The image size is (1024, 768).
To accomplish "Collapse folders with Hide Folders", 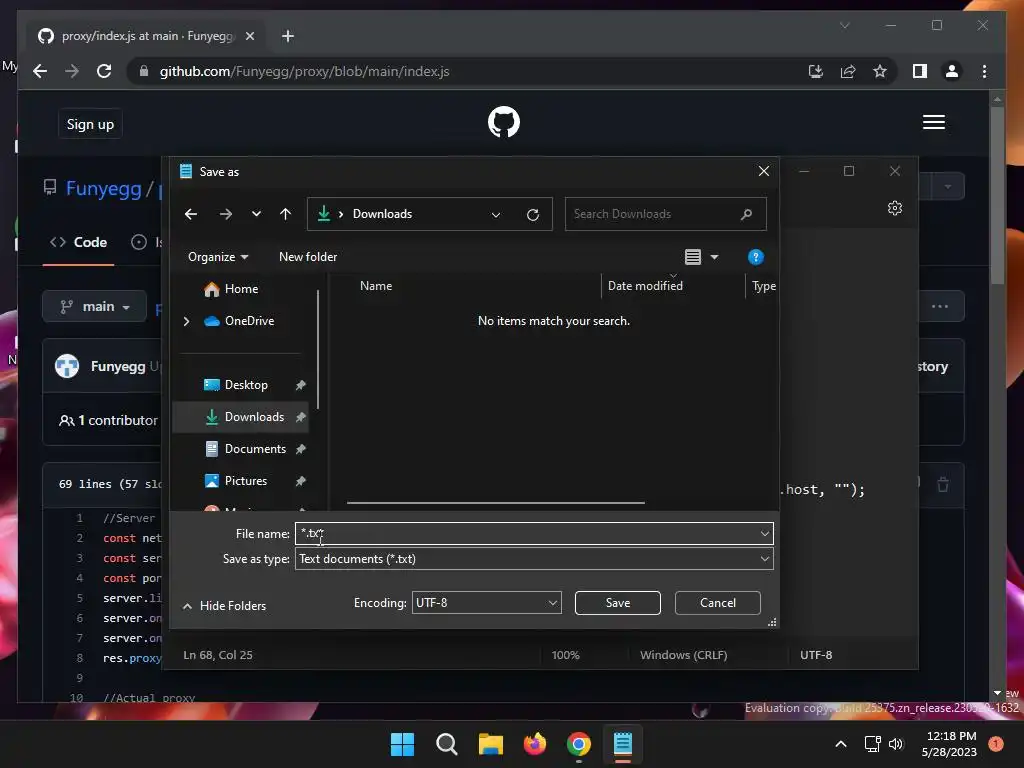I will (x=224, y=606).
